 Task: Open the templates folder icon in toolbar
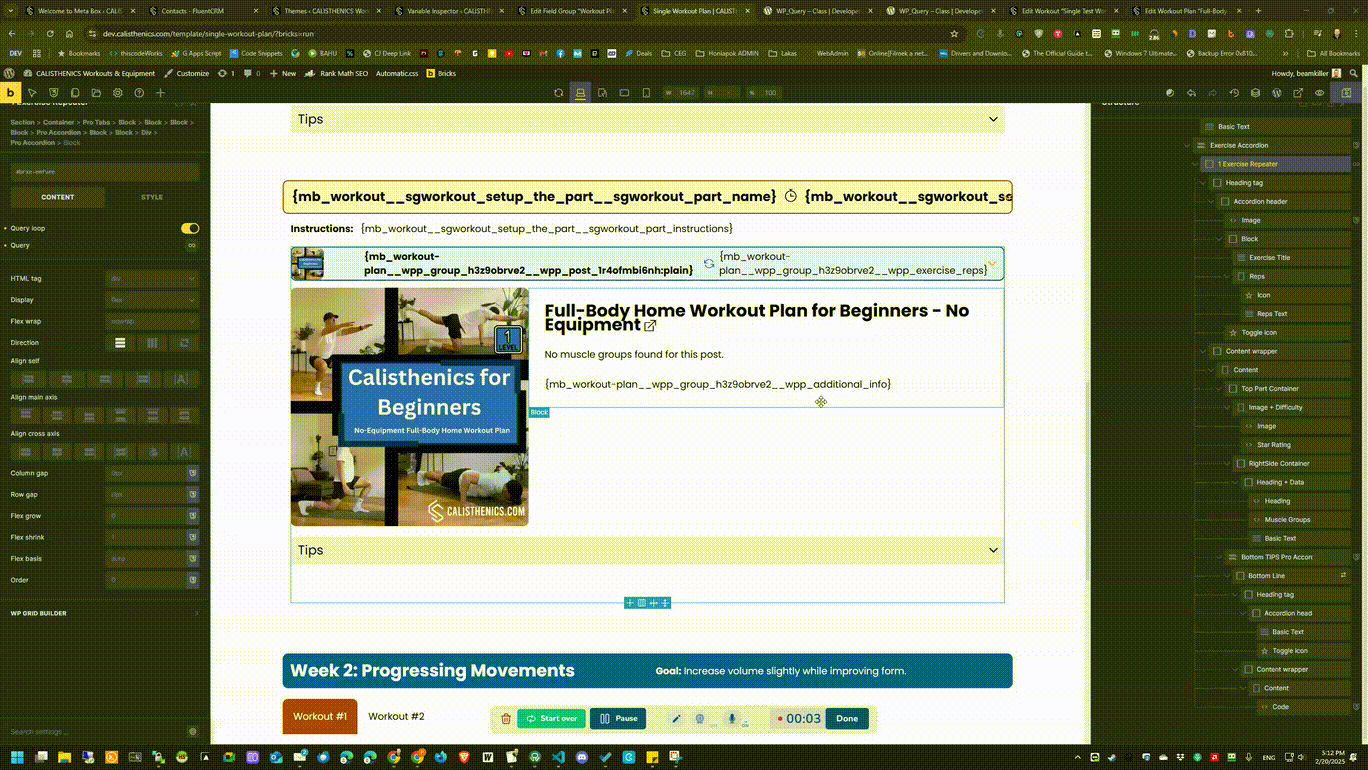[x=96, y=93]
